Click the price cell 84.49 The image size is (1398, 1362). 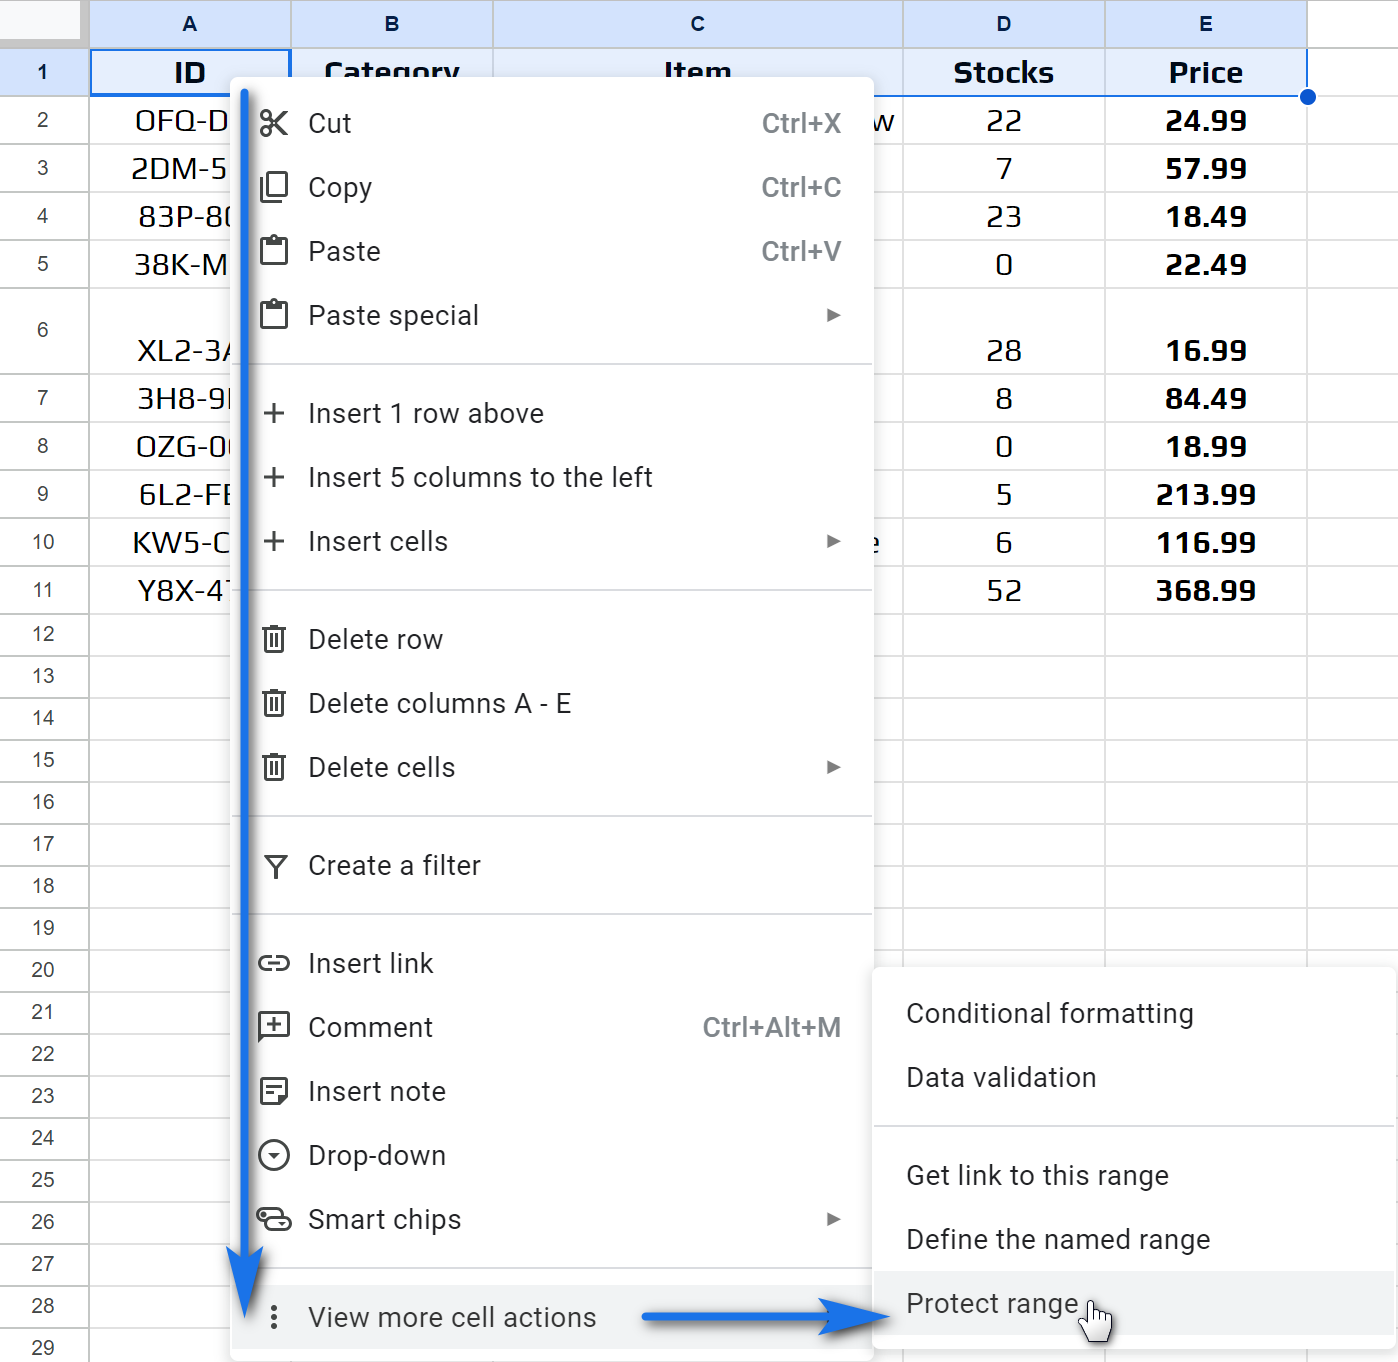(1206, 399)
